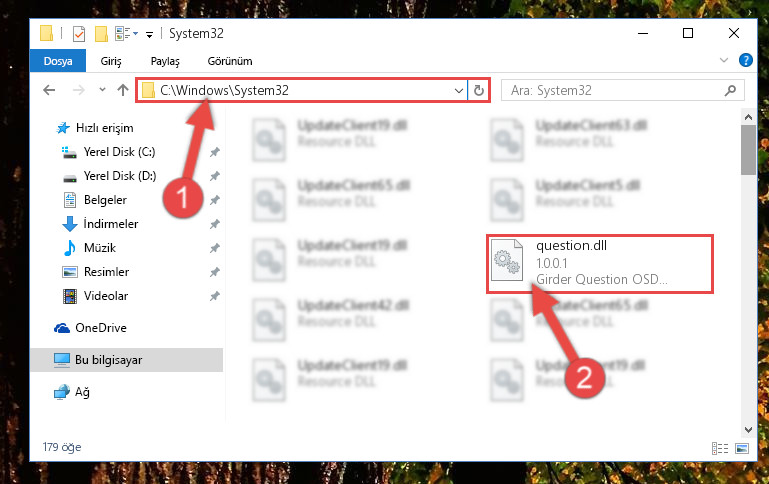Expand the address bar history dropdown
The image size is (769, 484).
point(459,91)
